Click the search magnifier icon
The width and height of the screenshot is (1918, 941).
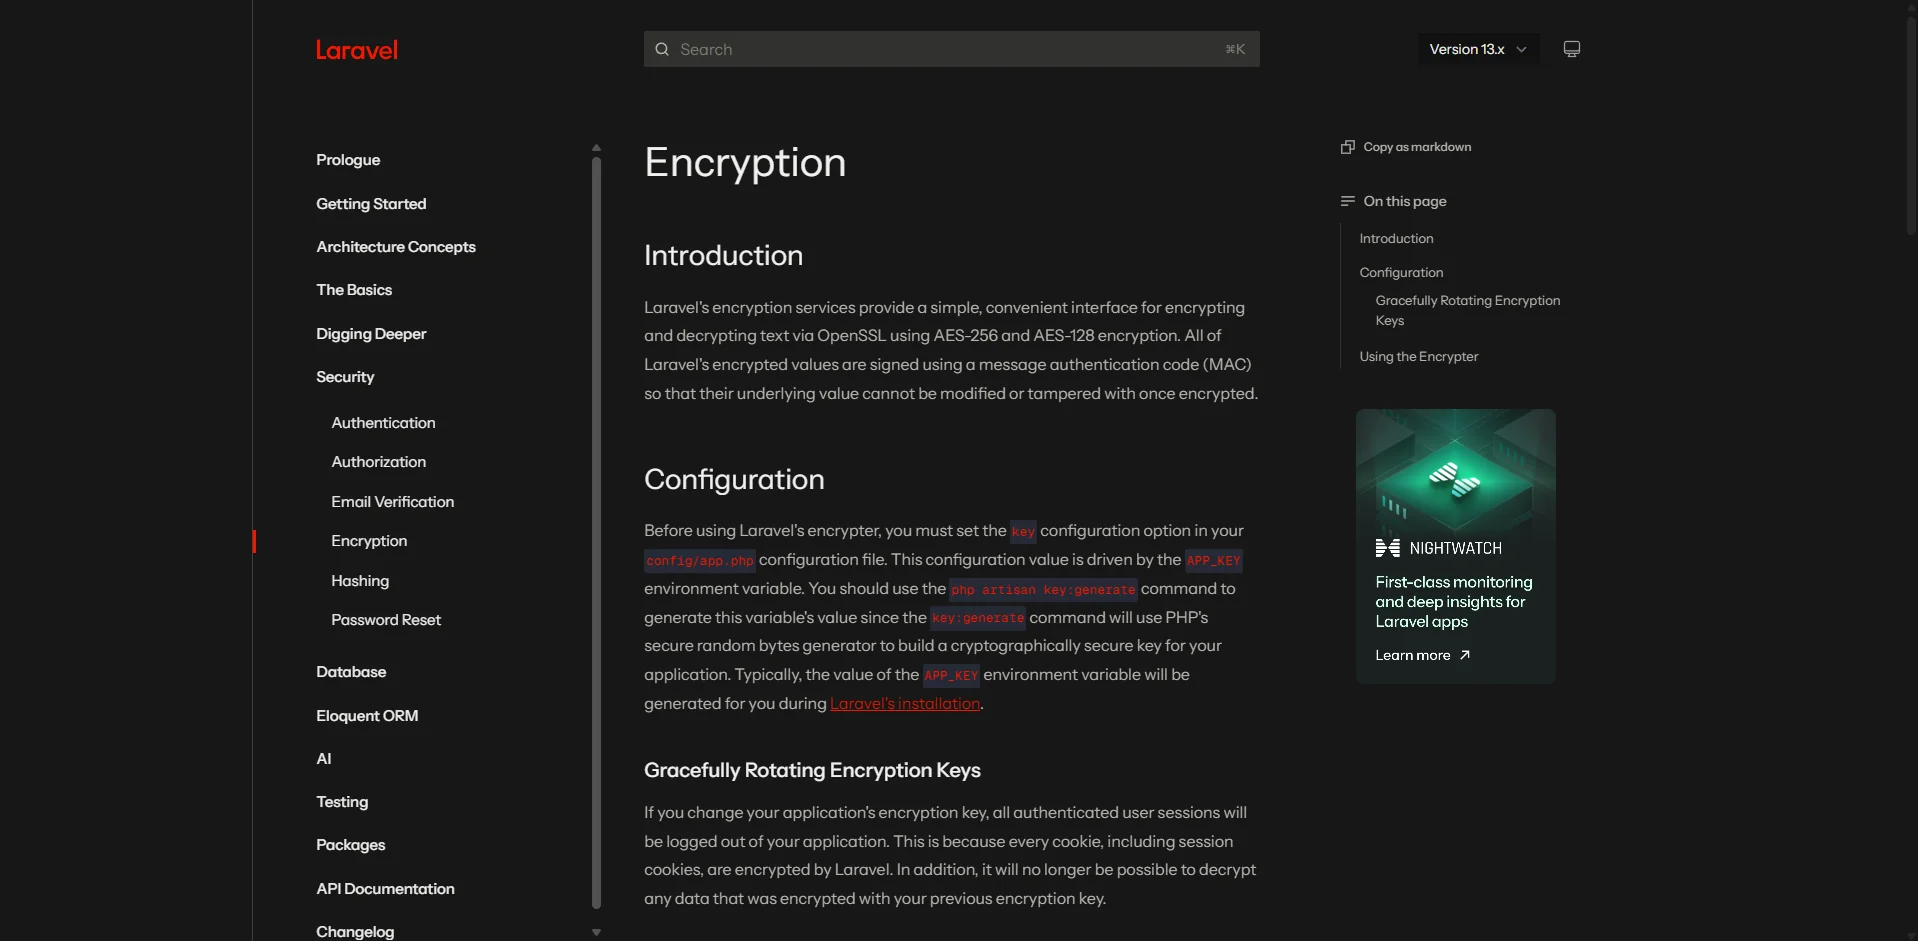click(662, 49)
